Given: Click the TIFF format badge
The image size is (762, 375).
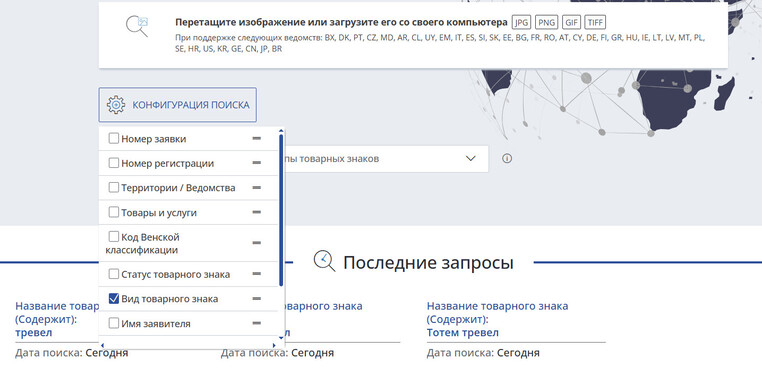Looking at the screenshot, I should pos(595,22).
